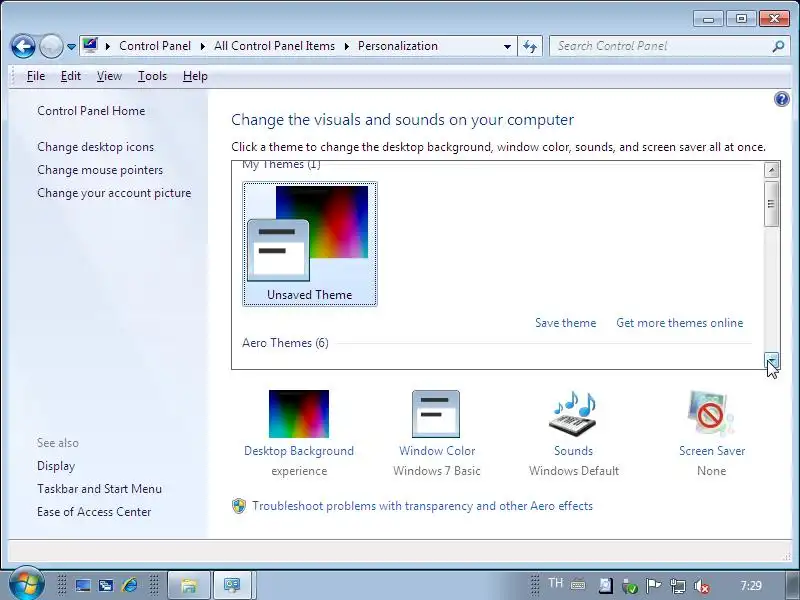800x600 pixels.
Task: Open Troubleshoot problems with transparency link
Action: click(422, 506)
